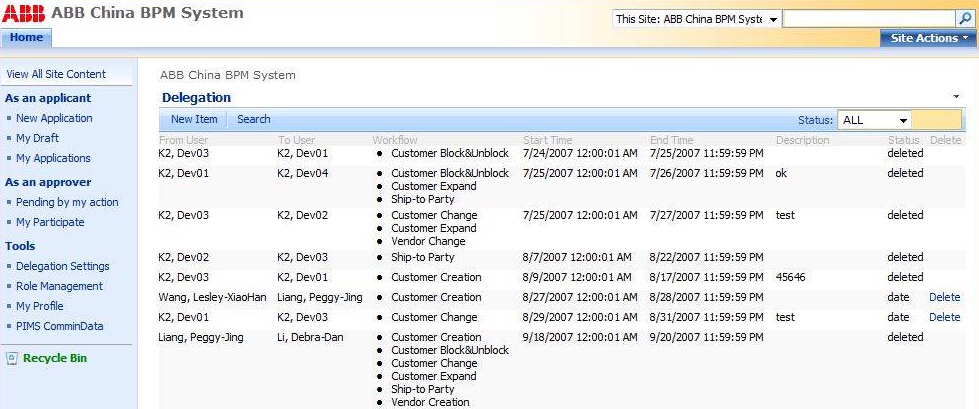The height and width of the screenshot is (409, 979).
Task: Click New Item in the toolbar
Action: 194,119
